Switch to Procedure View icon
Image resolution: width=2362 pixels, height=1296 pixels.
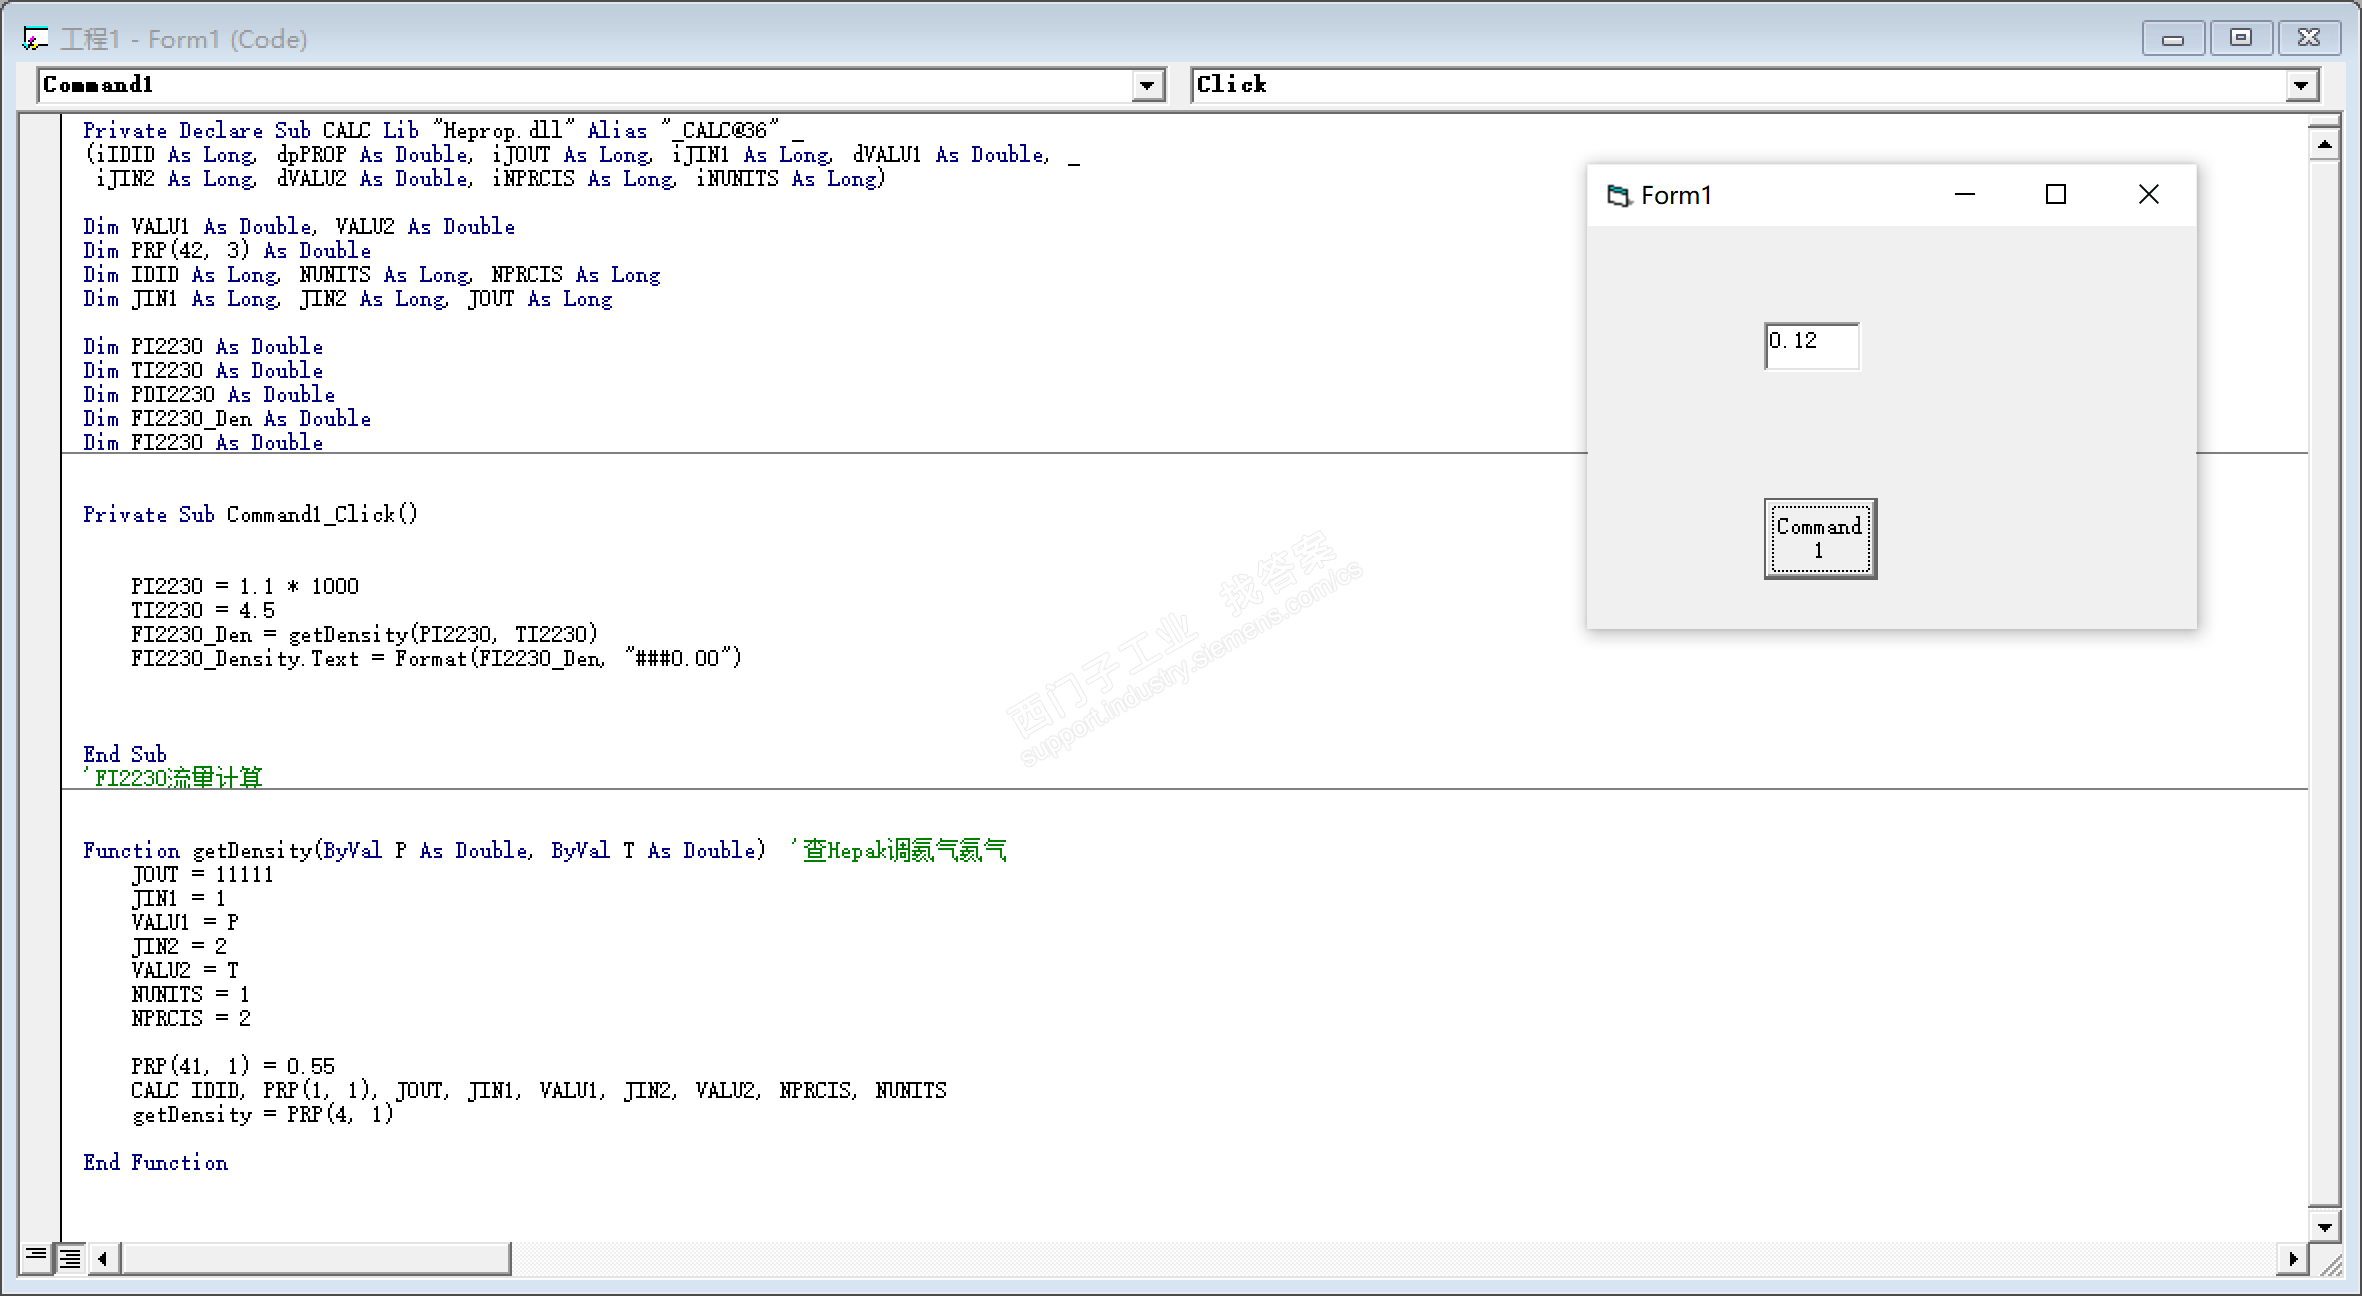tap(35, 1256)
